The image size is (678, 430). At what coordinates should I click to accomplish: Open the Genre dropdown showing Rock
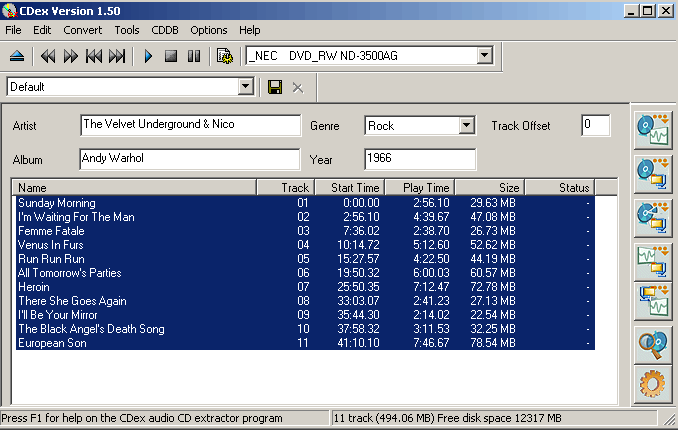[466, 125]
